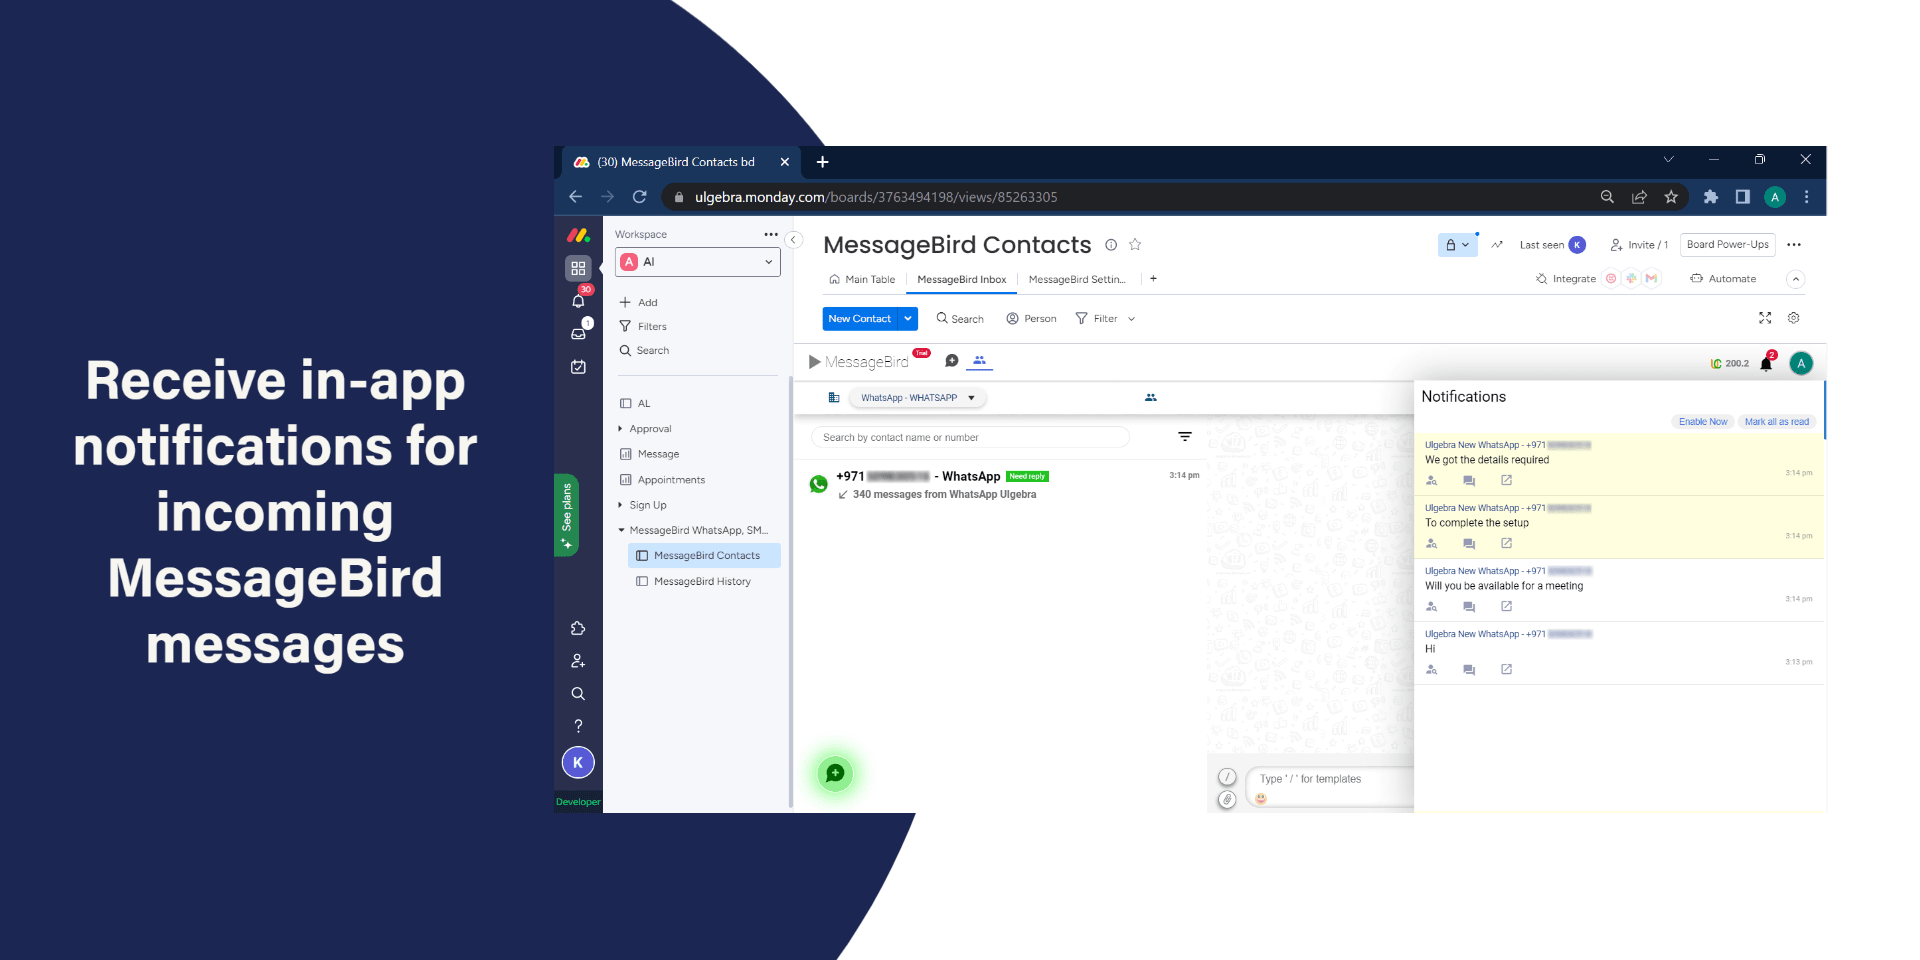Click the board info icon next to the title
Image resolution: width=1920 pixels, height=960 pixels.
click(x=1111, y=245)
